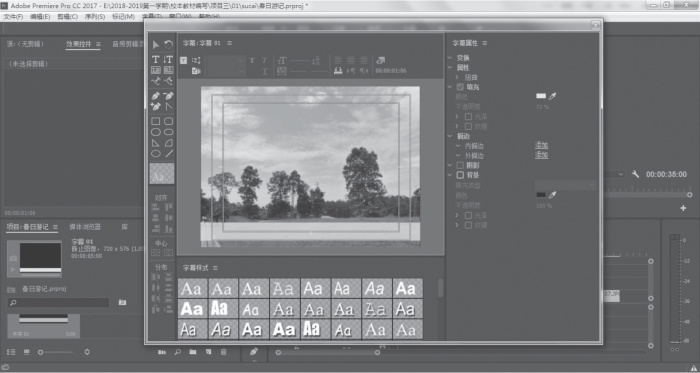Click 添加 next to 内描边
Image resolution: width=700 pixels, height=373 pixels.
[x=542, y=145]
